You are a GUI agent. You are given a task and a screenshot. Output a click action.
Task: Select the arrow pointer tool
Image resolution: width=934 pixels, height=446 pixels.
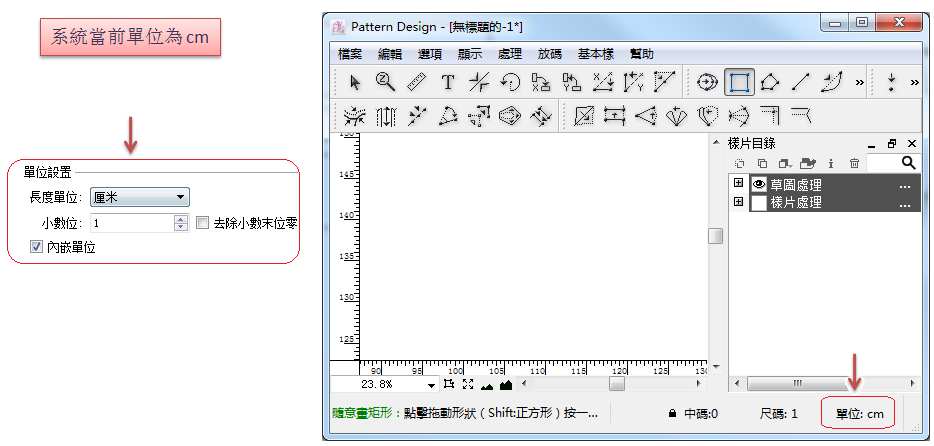click(x=354, y=82)
